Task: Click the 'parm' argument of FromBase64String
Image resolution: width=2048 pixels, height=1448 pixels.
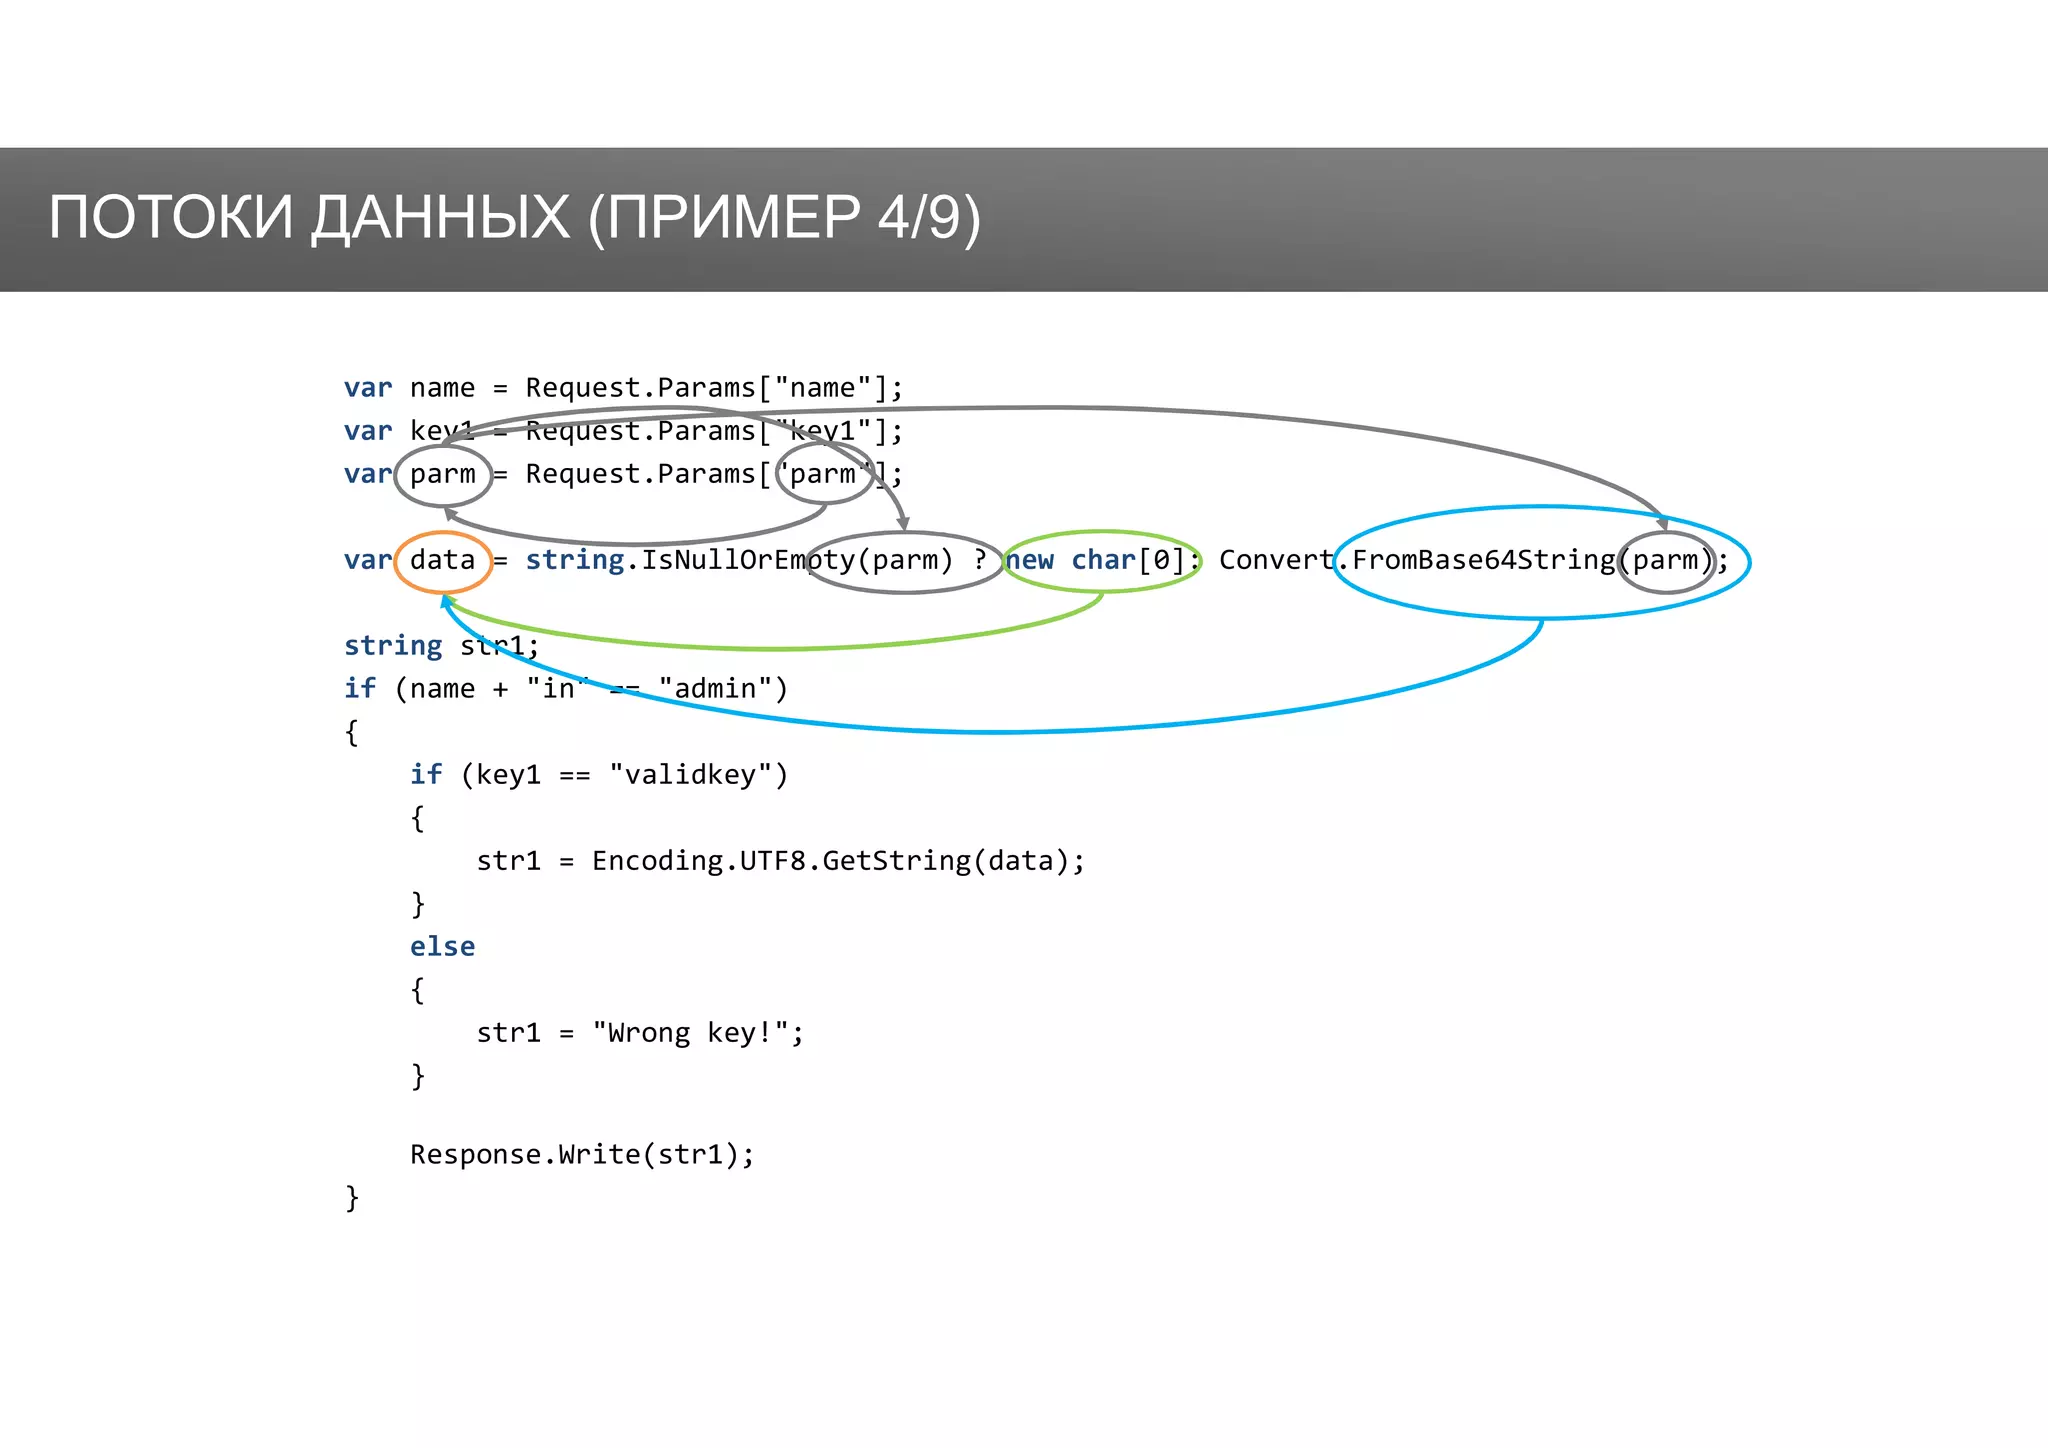Action: tap(1666, 560)
